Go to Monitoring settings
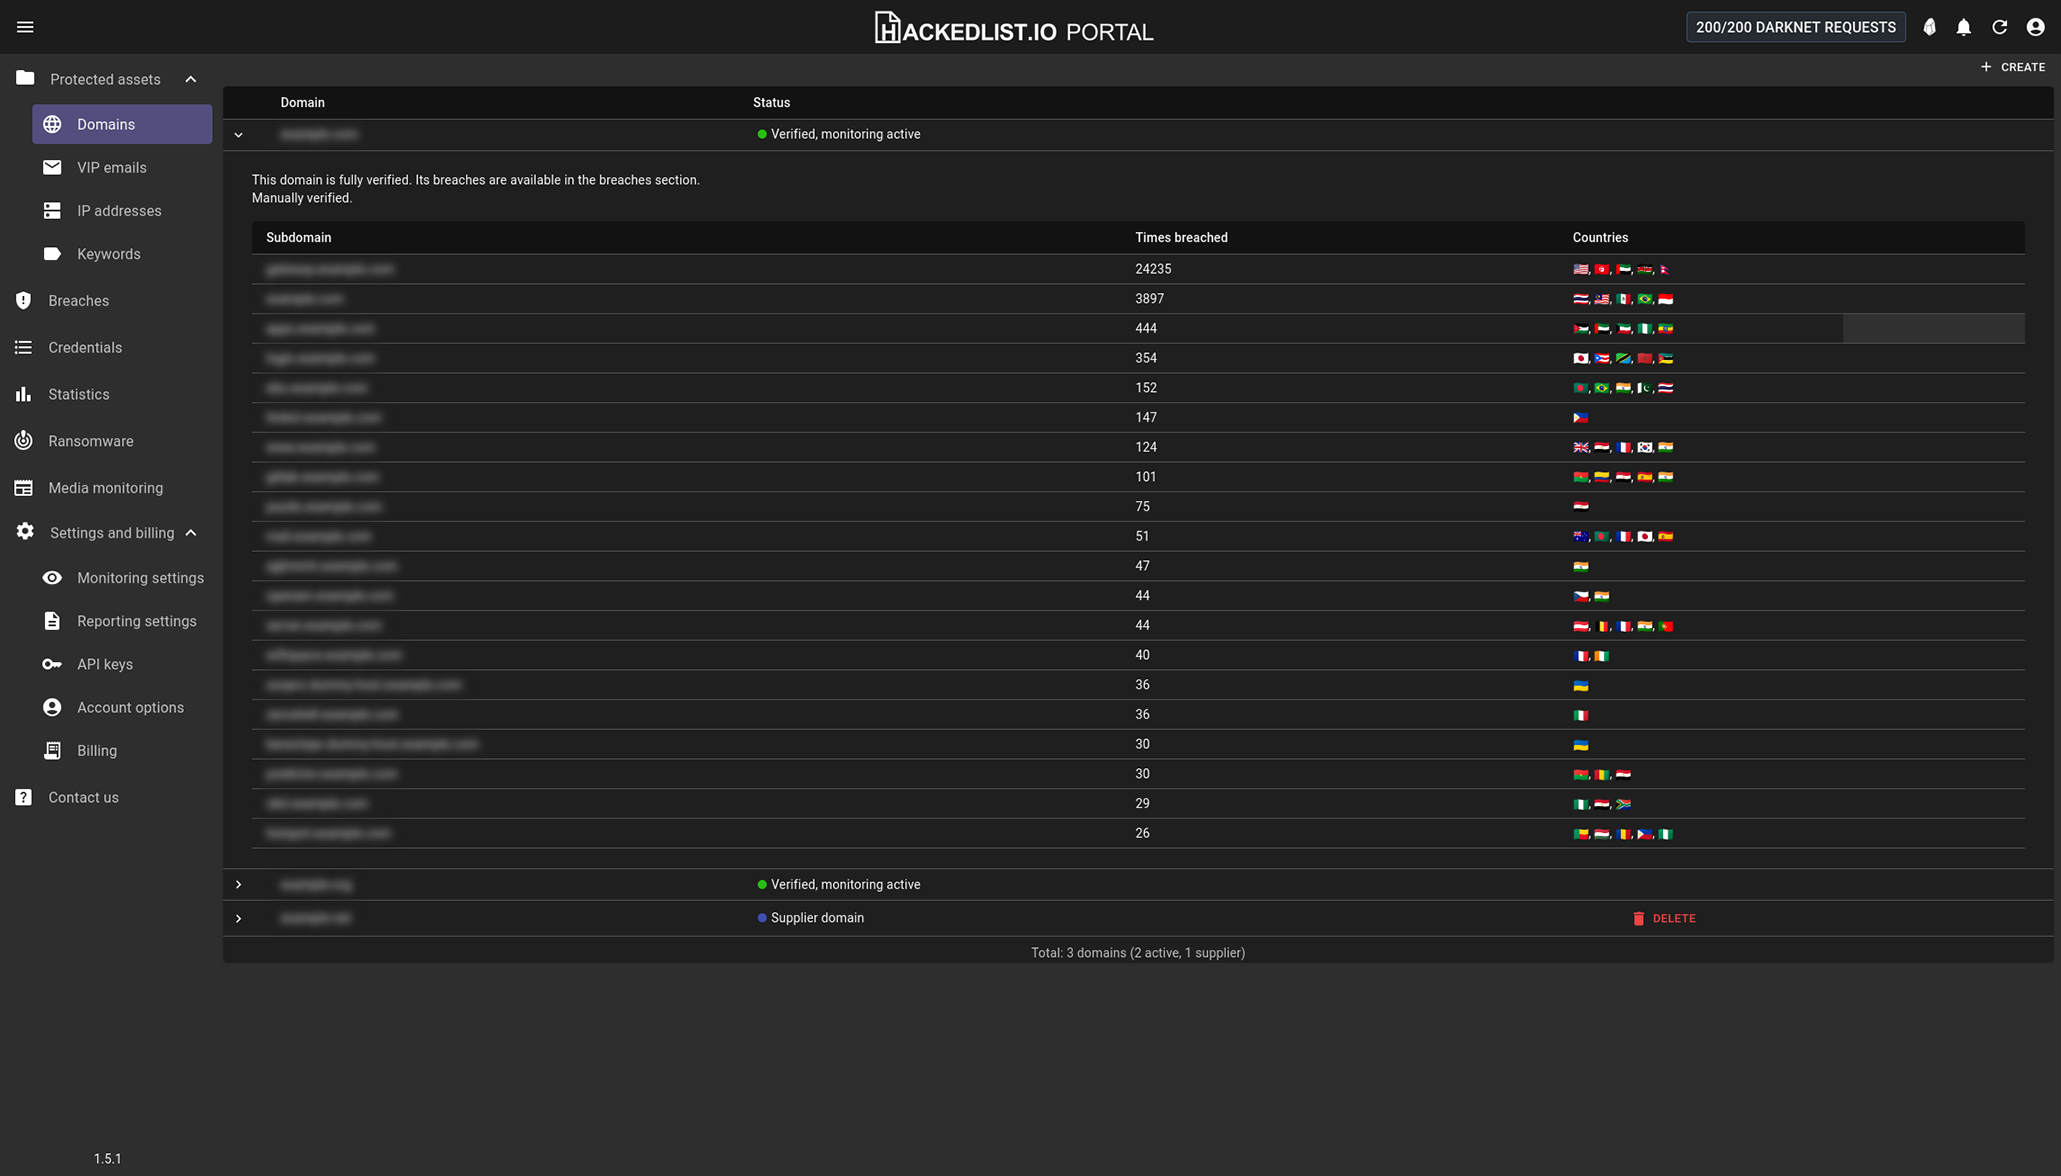 click(140, 577)
